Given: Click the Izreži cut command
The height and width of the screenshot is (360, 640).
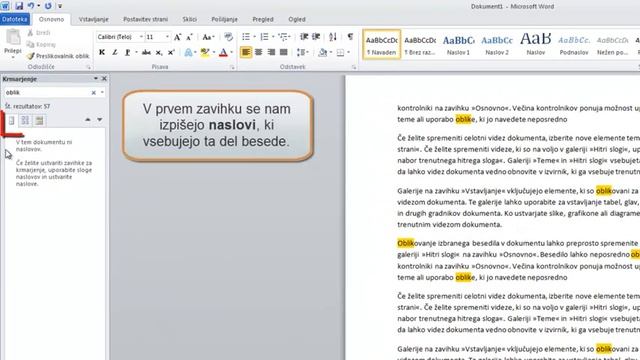Looking at the screenshot, I should coord(39,33).
